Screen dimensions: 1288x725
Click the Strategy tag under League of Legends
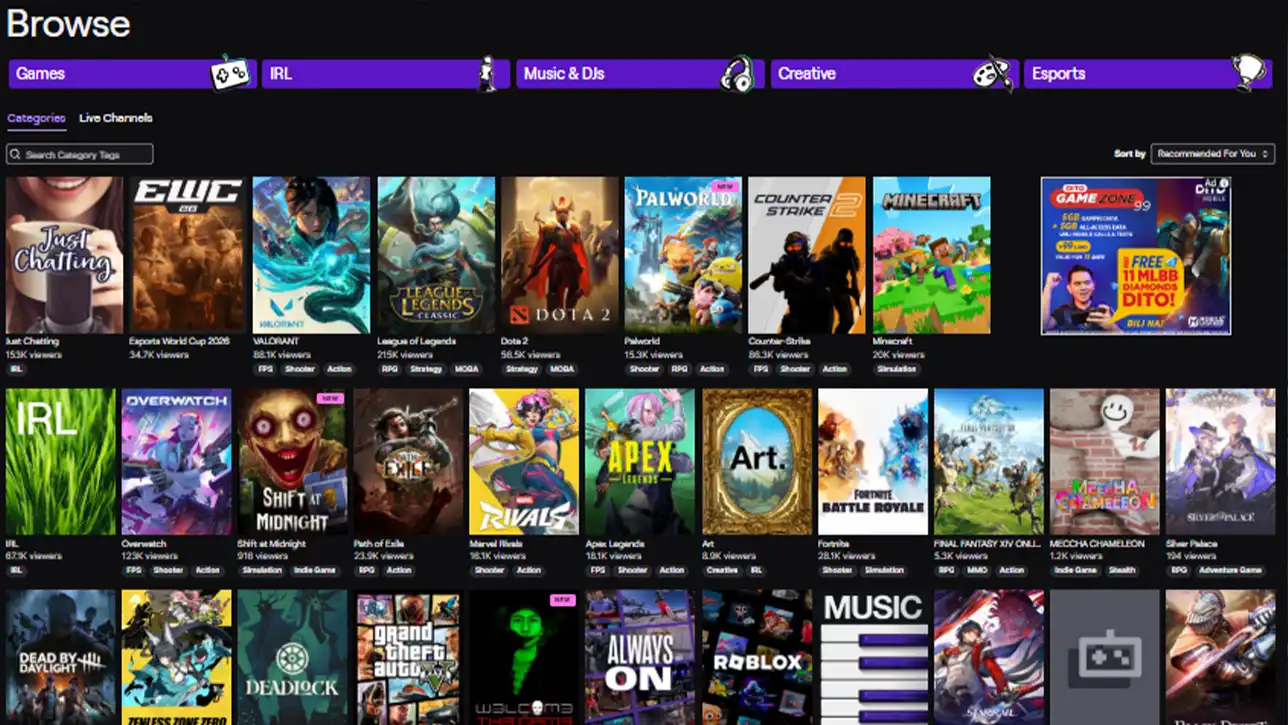[427, 369]
